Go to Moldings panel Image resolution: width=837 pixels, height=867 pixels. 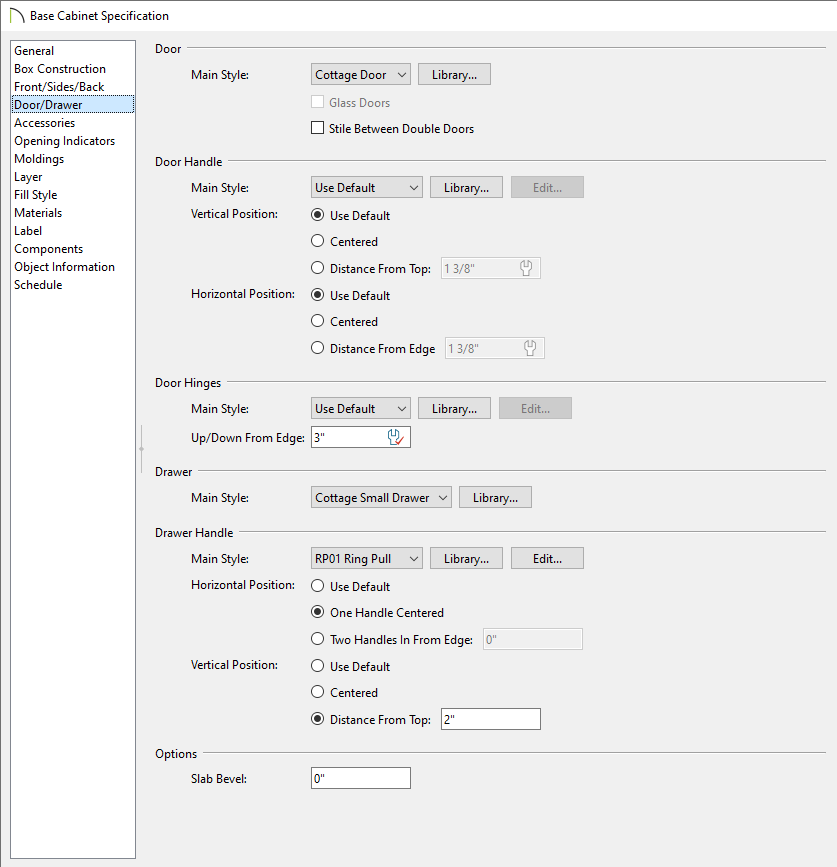[72, 159]
